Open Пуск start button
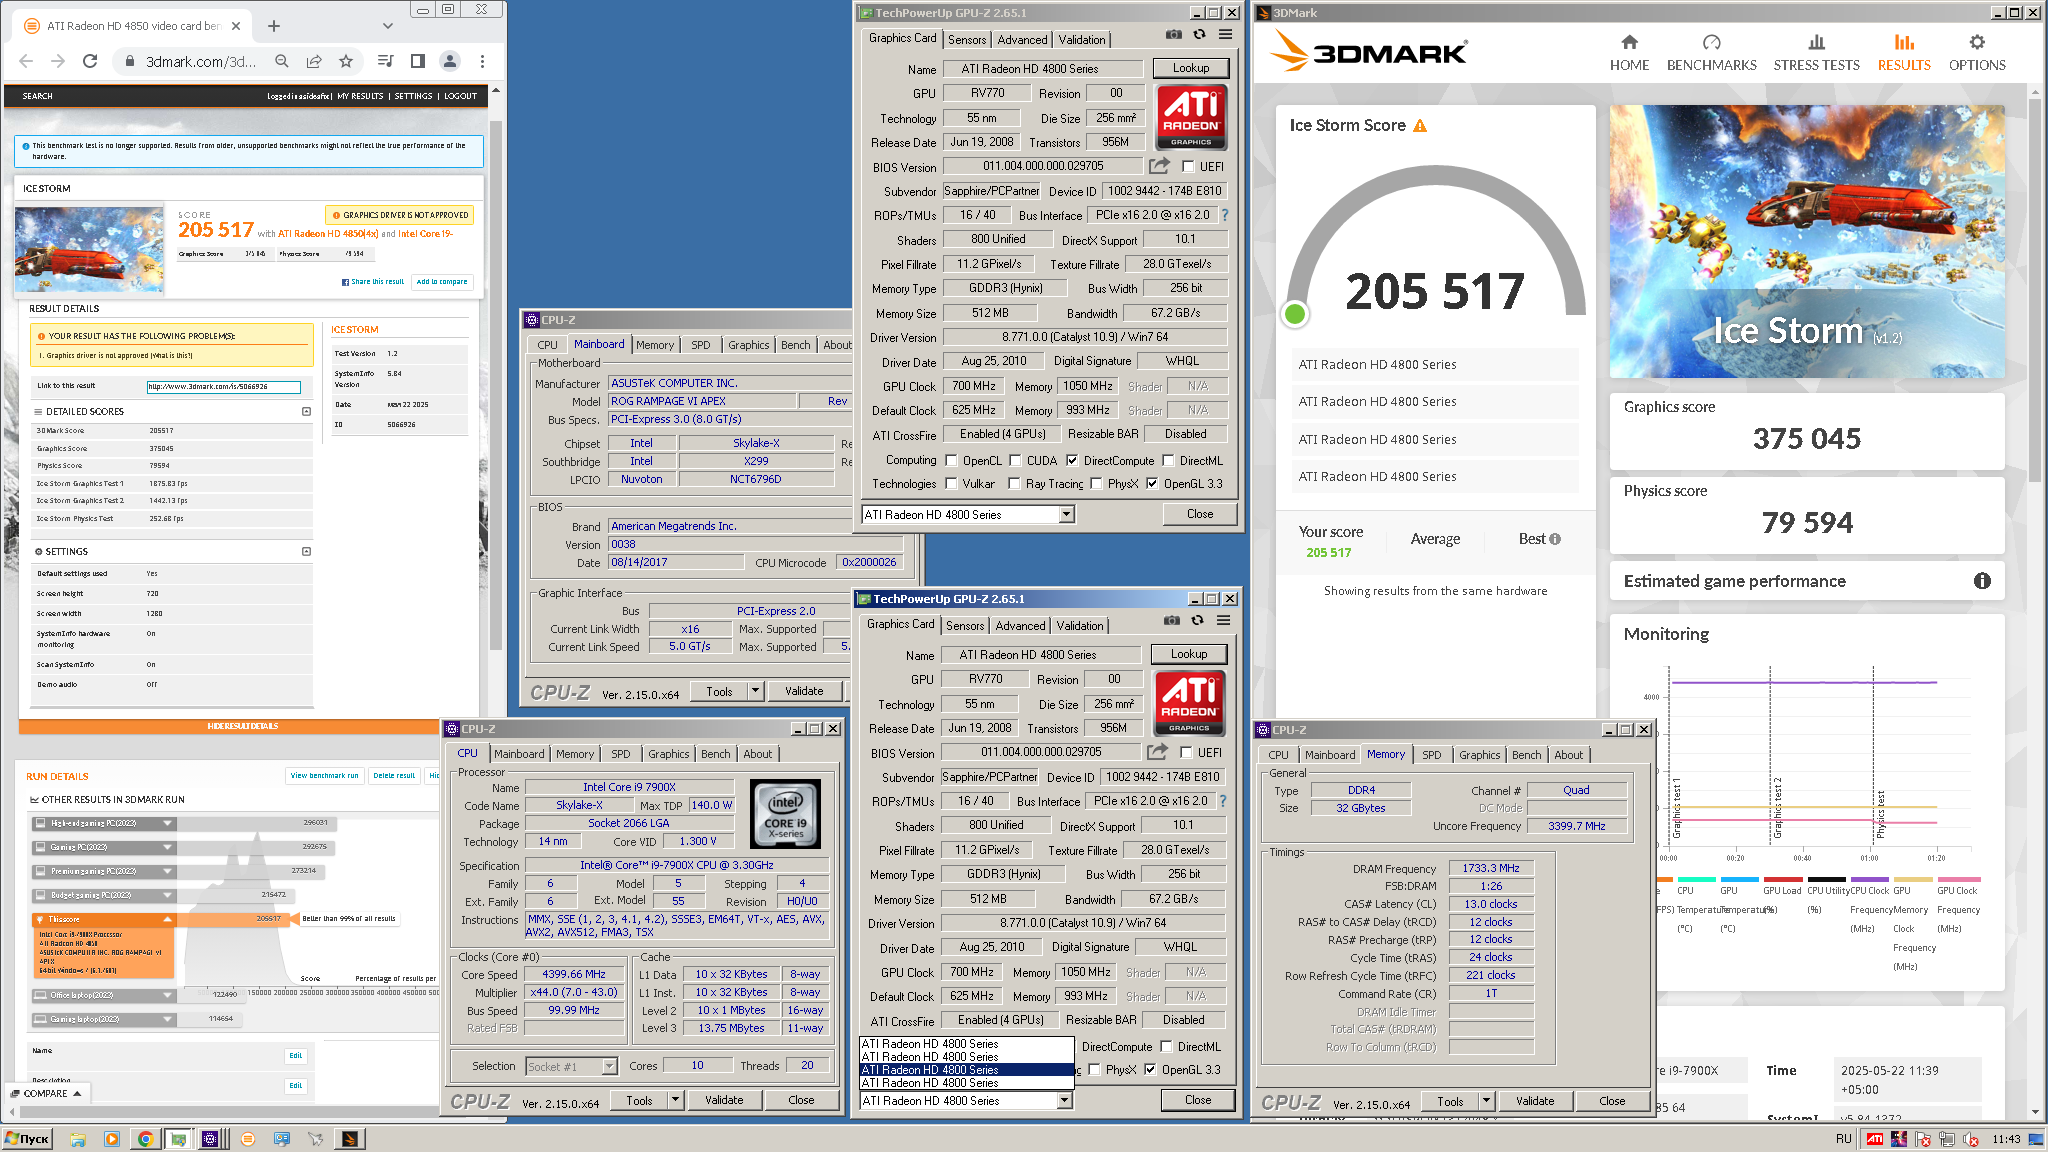This screenshot has width=2048, height=1152. click(x=28, y=1139)
